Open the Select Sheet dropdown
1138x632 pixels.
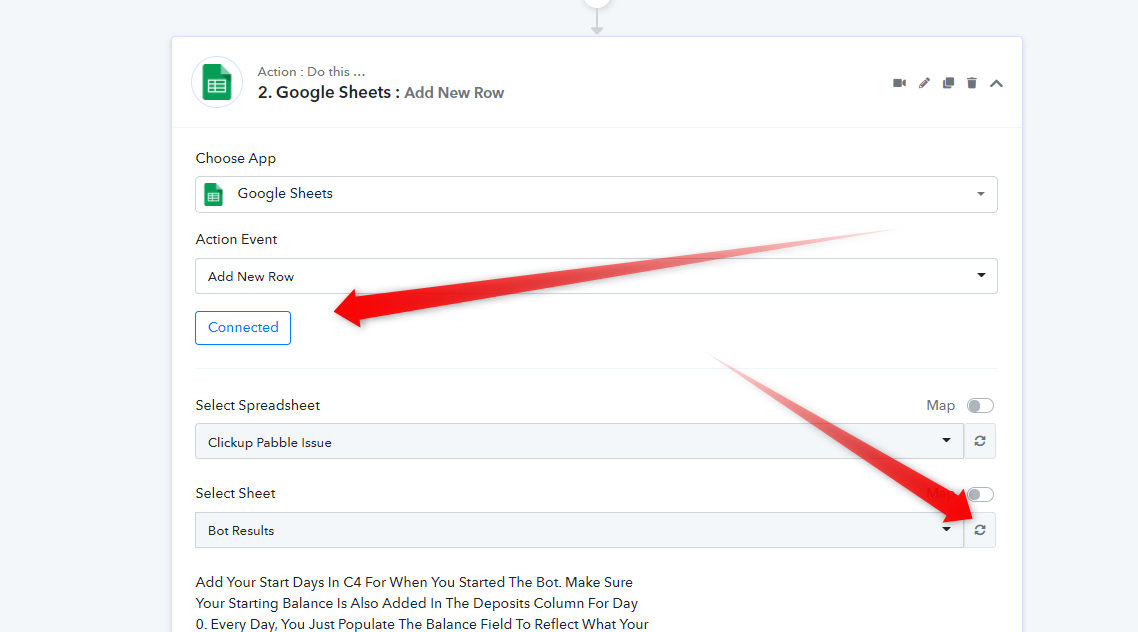[579, 530]
